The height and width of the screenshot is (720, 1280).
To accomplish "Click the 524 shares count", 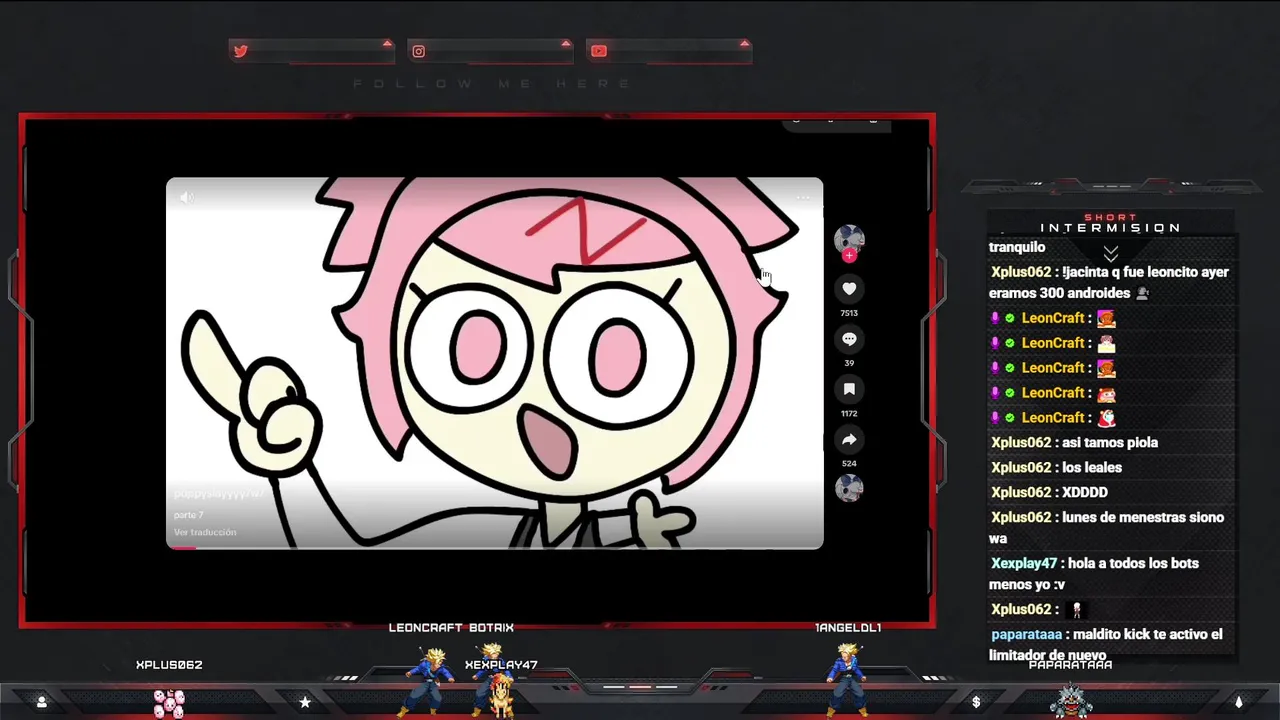I will (x=849, y=463).
